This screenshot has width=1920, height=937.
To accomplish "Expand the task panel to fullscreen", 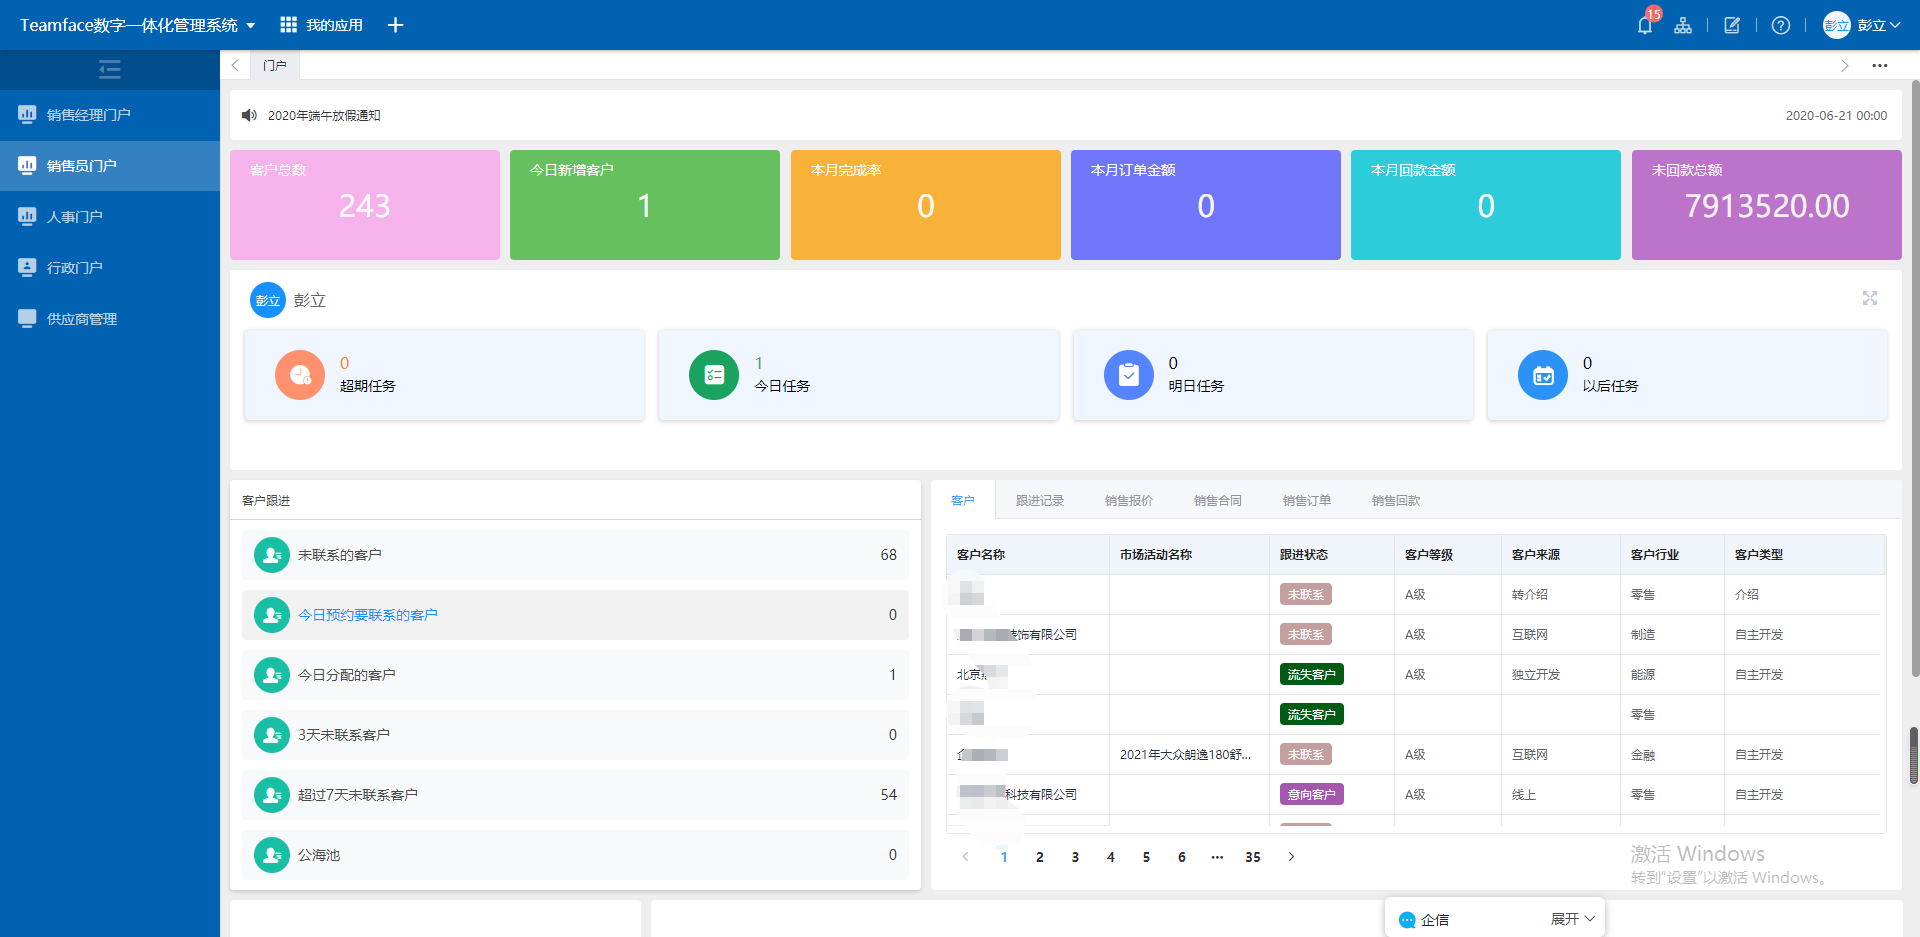I will [x=1869, y=298].
